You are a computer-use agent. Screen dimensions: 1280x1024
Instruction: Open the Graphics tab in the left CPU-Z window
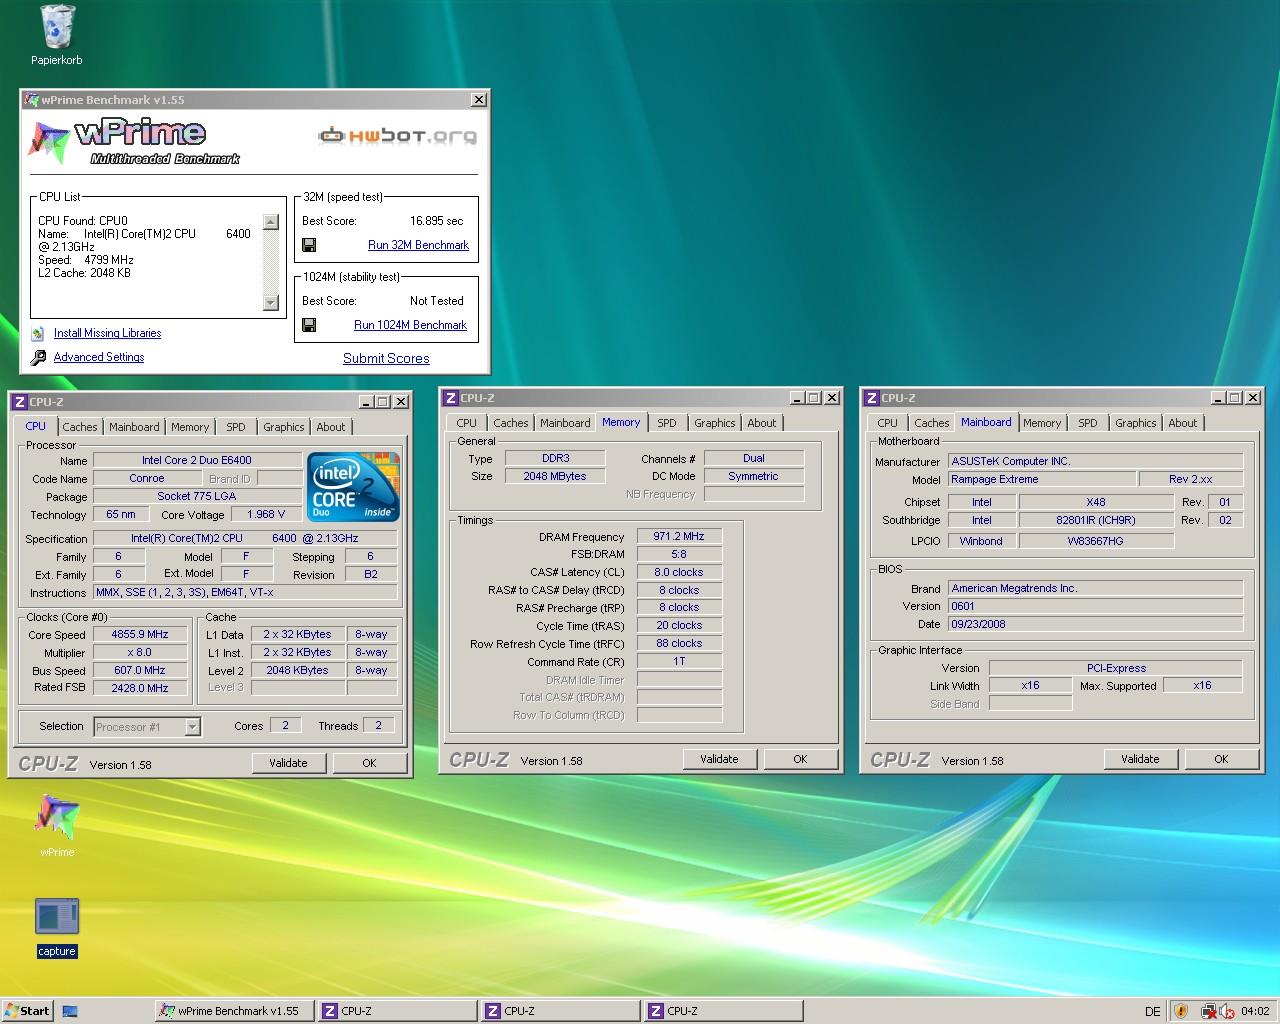(x=284, y=427)
